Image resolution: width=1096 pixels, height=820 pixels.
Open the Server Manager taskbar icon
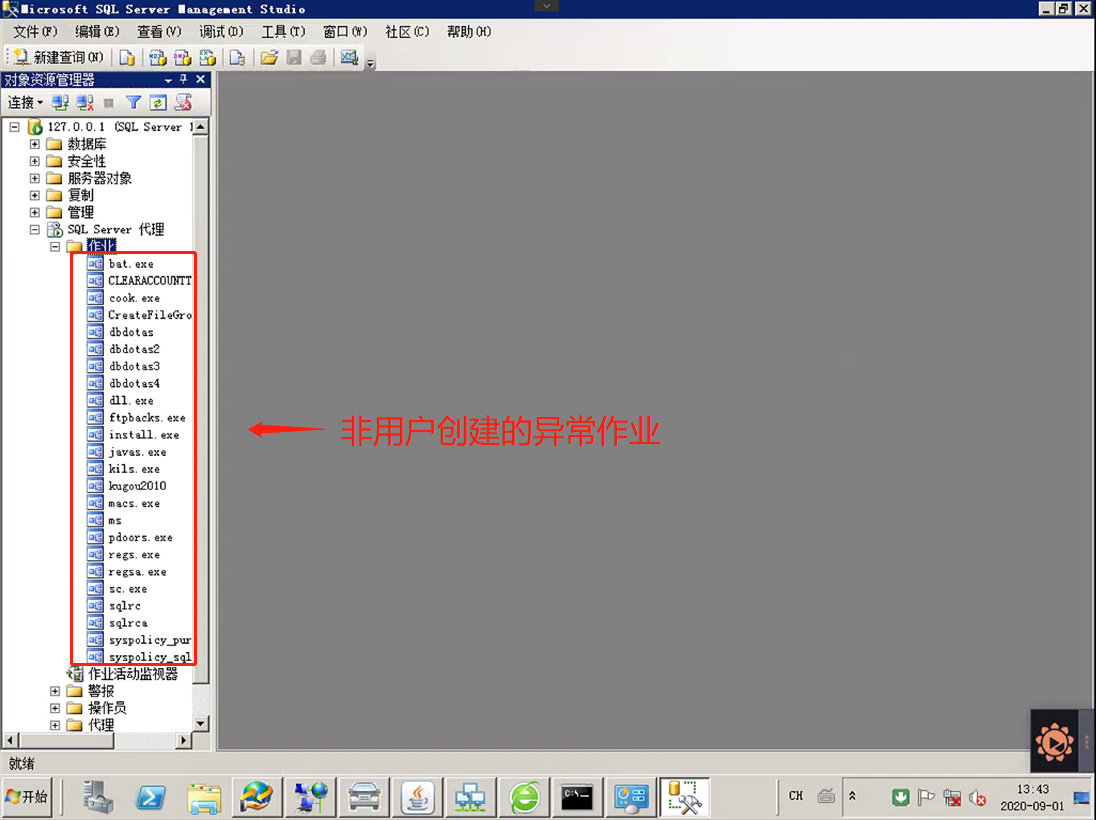pos(98,798)
